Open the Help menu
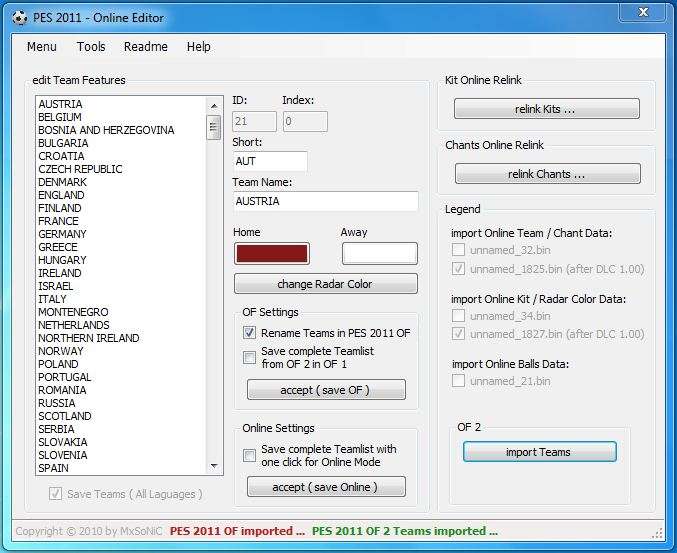This screenshot has height=553, width=677. point(199,47)
